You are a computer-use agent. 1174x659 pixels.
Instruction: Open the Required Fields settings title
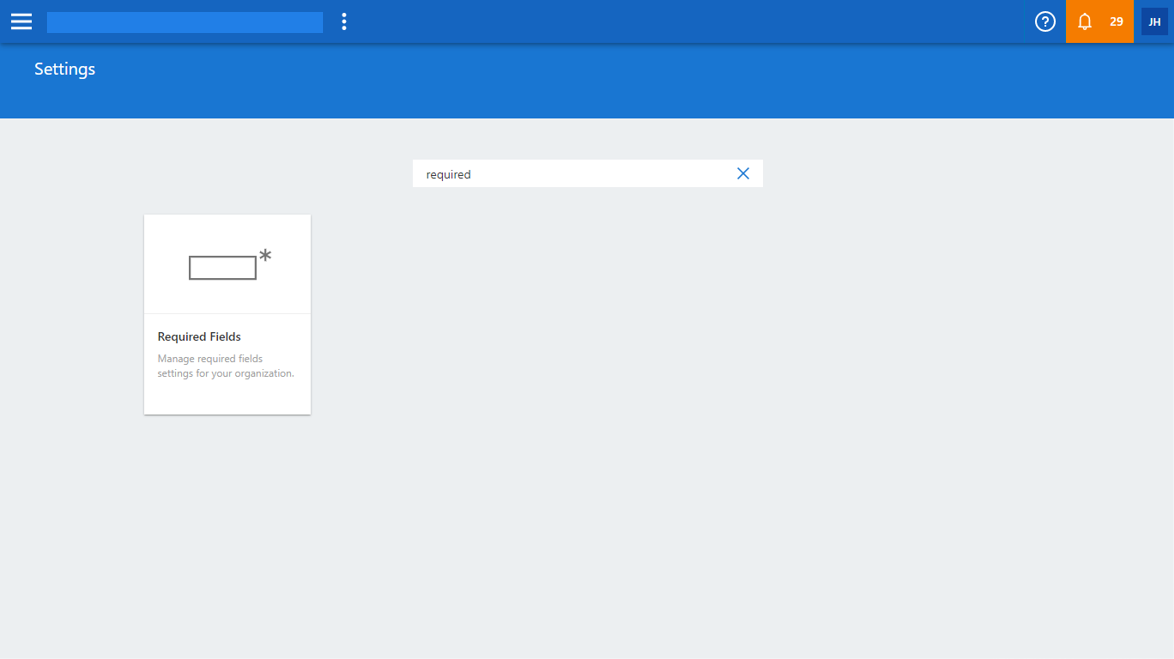199,337
